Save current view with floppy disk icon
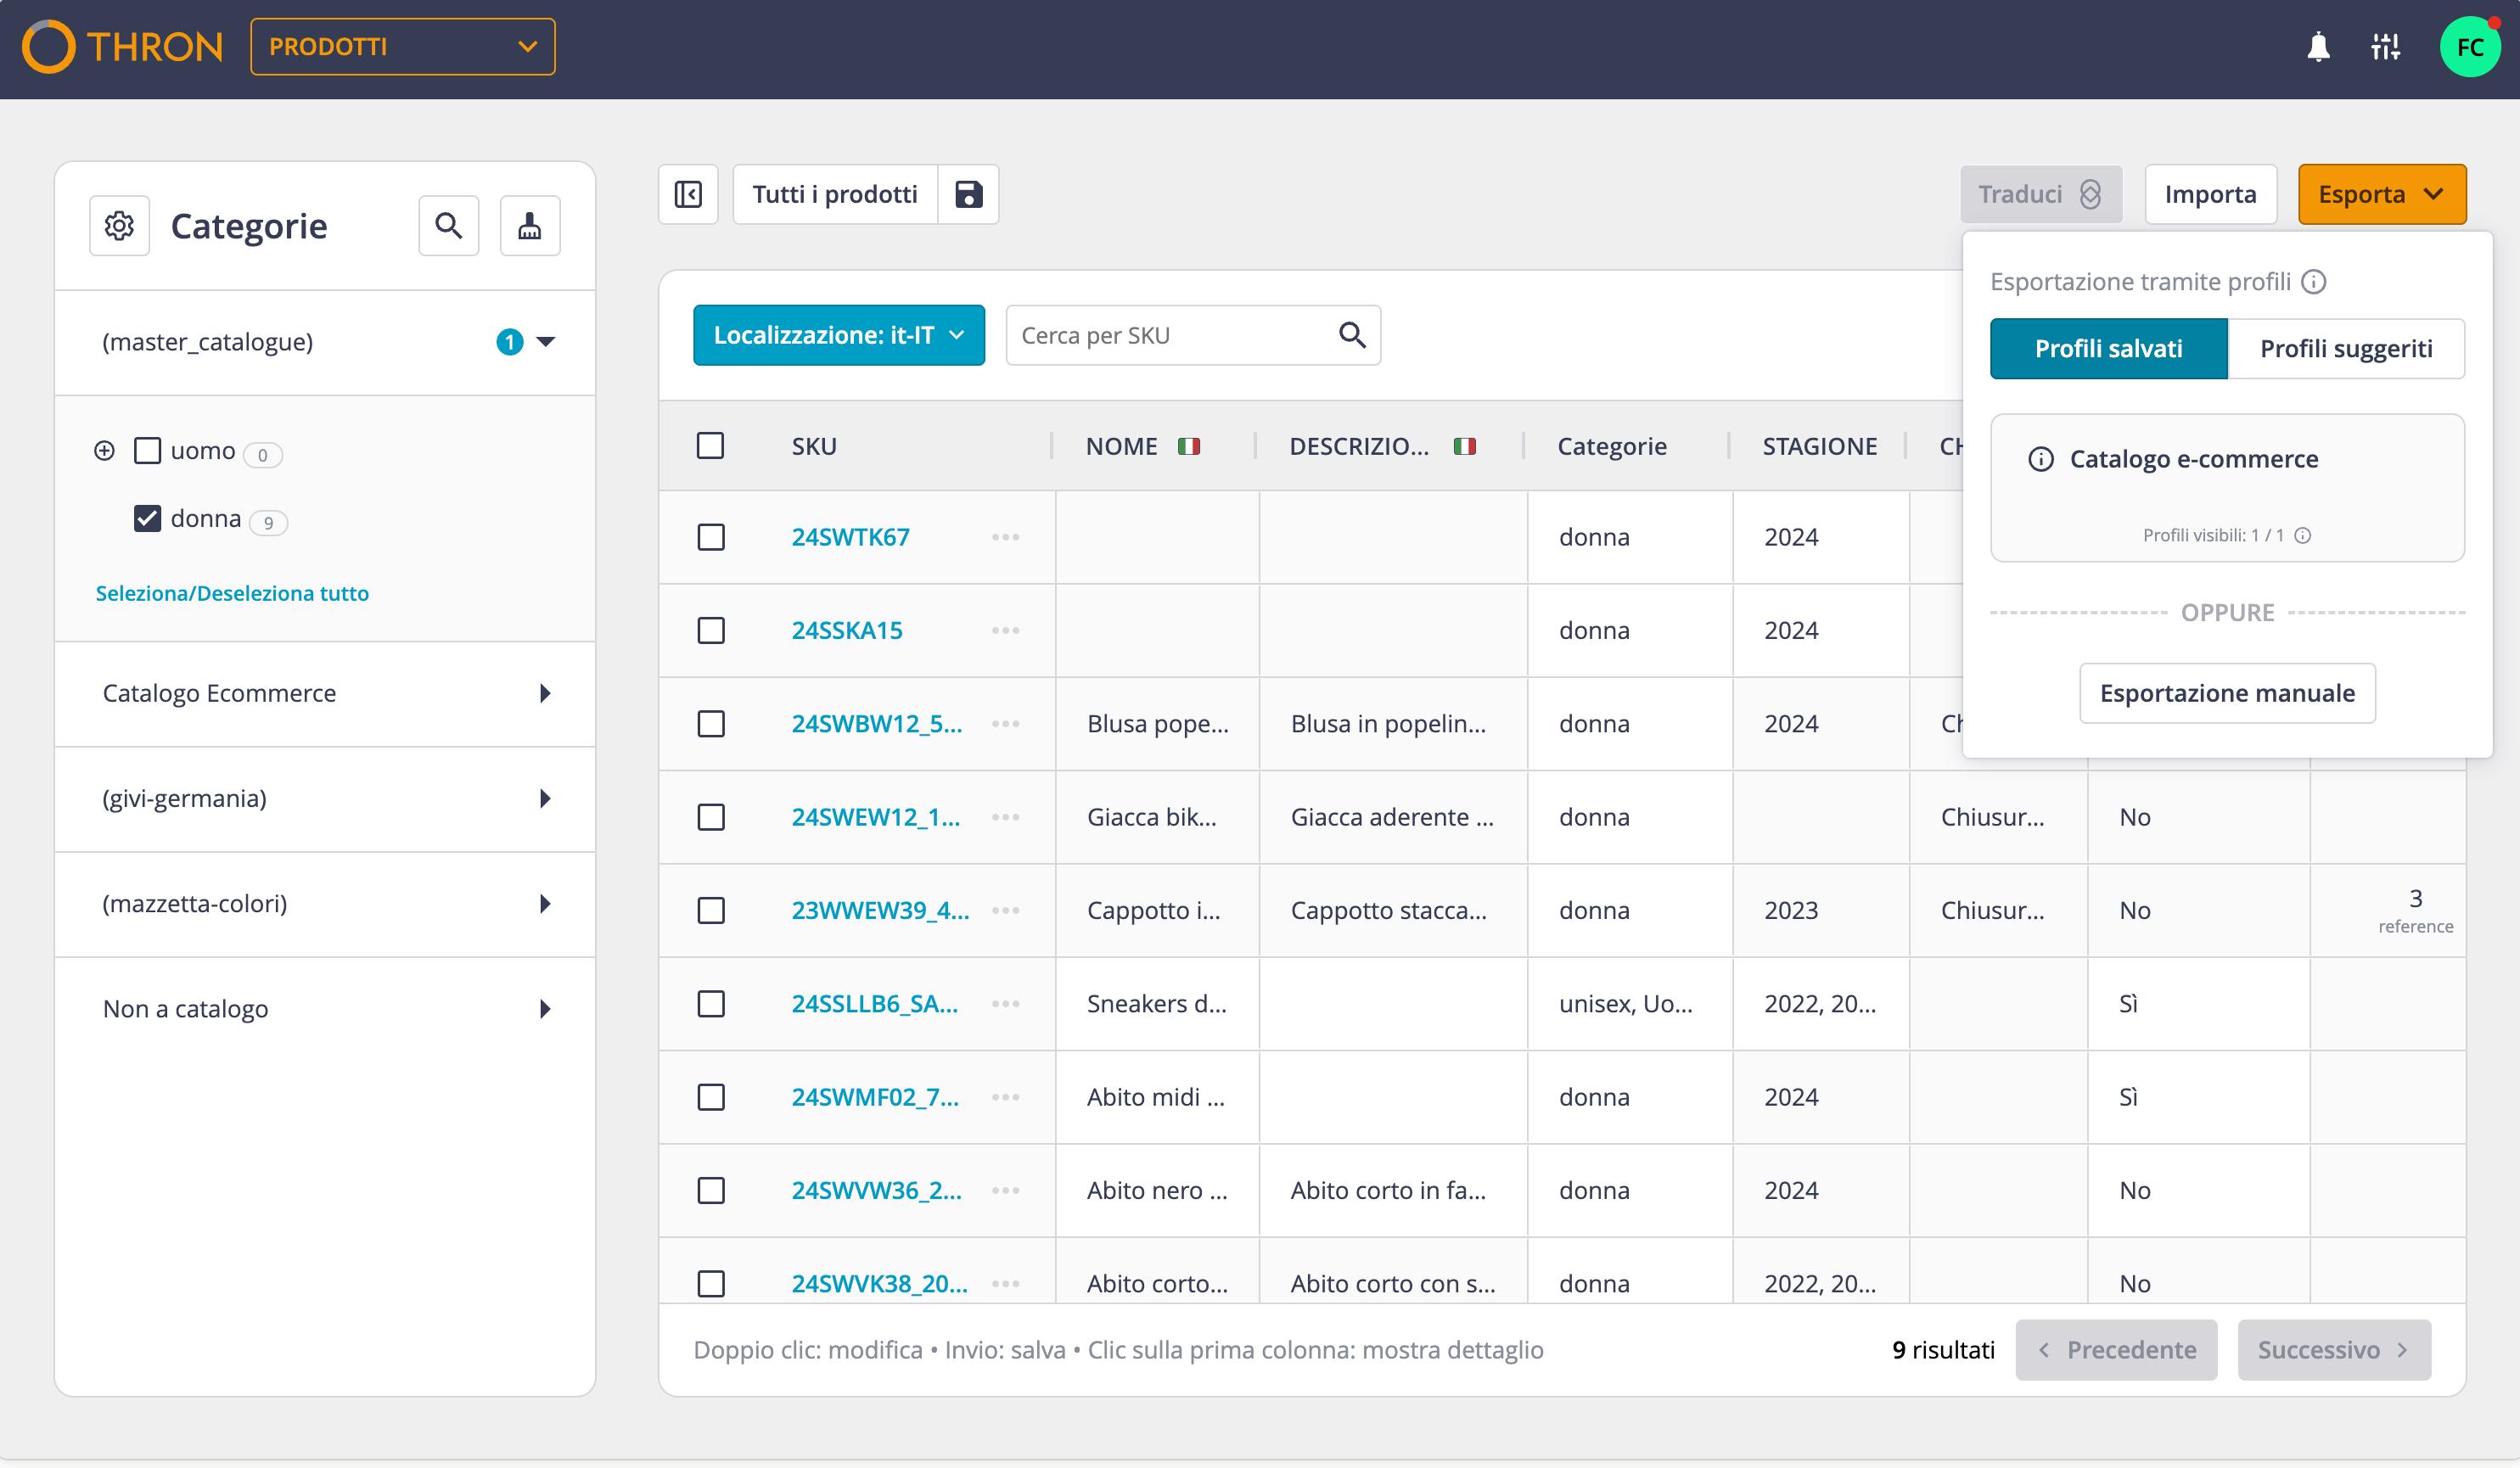The height and width of the screenshot is (1468, 2520). (x=968, y=194)
